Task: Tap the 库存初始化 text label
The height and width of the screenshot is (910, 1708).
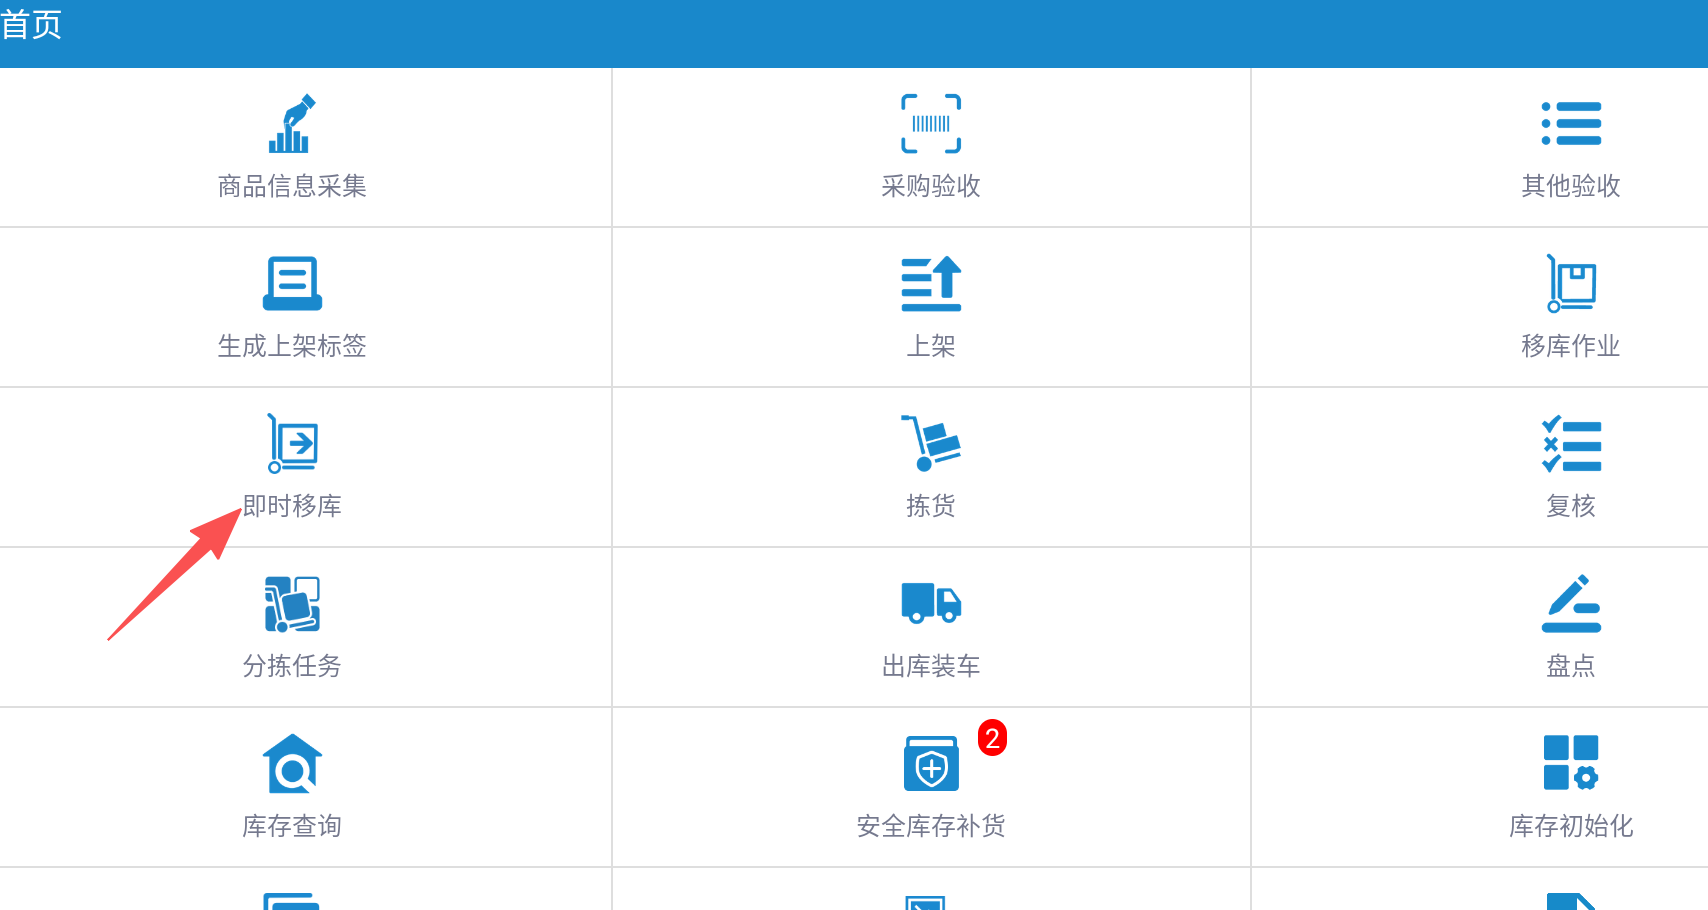Action: (1571, 826)
